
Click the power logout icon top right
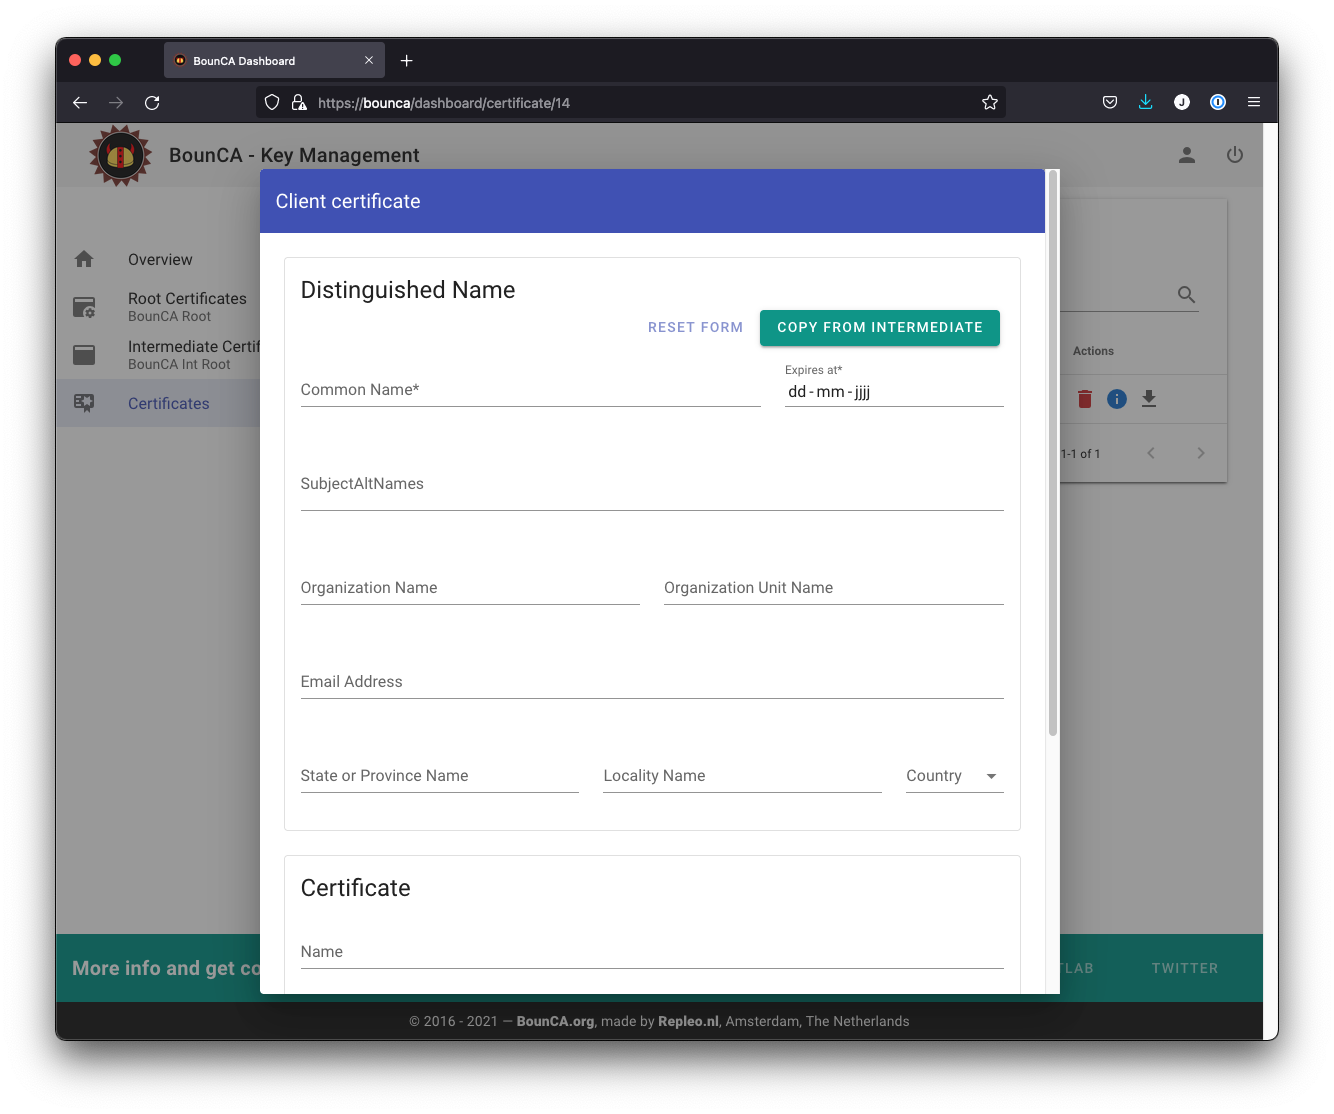(x=1234, y=155)
